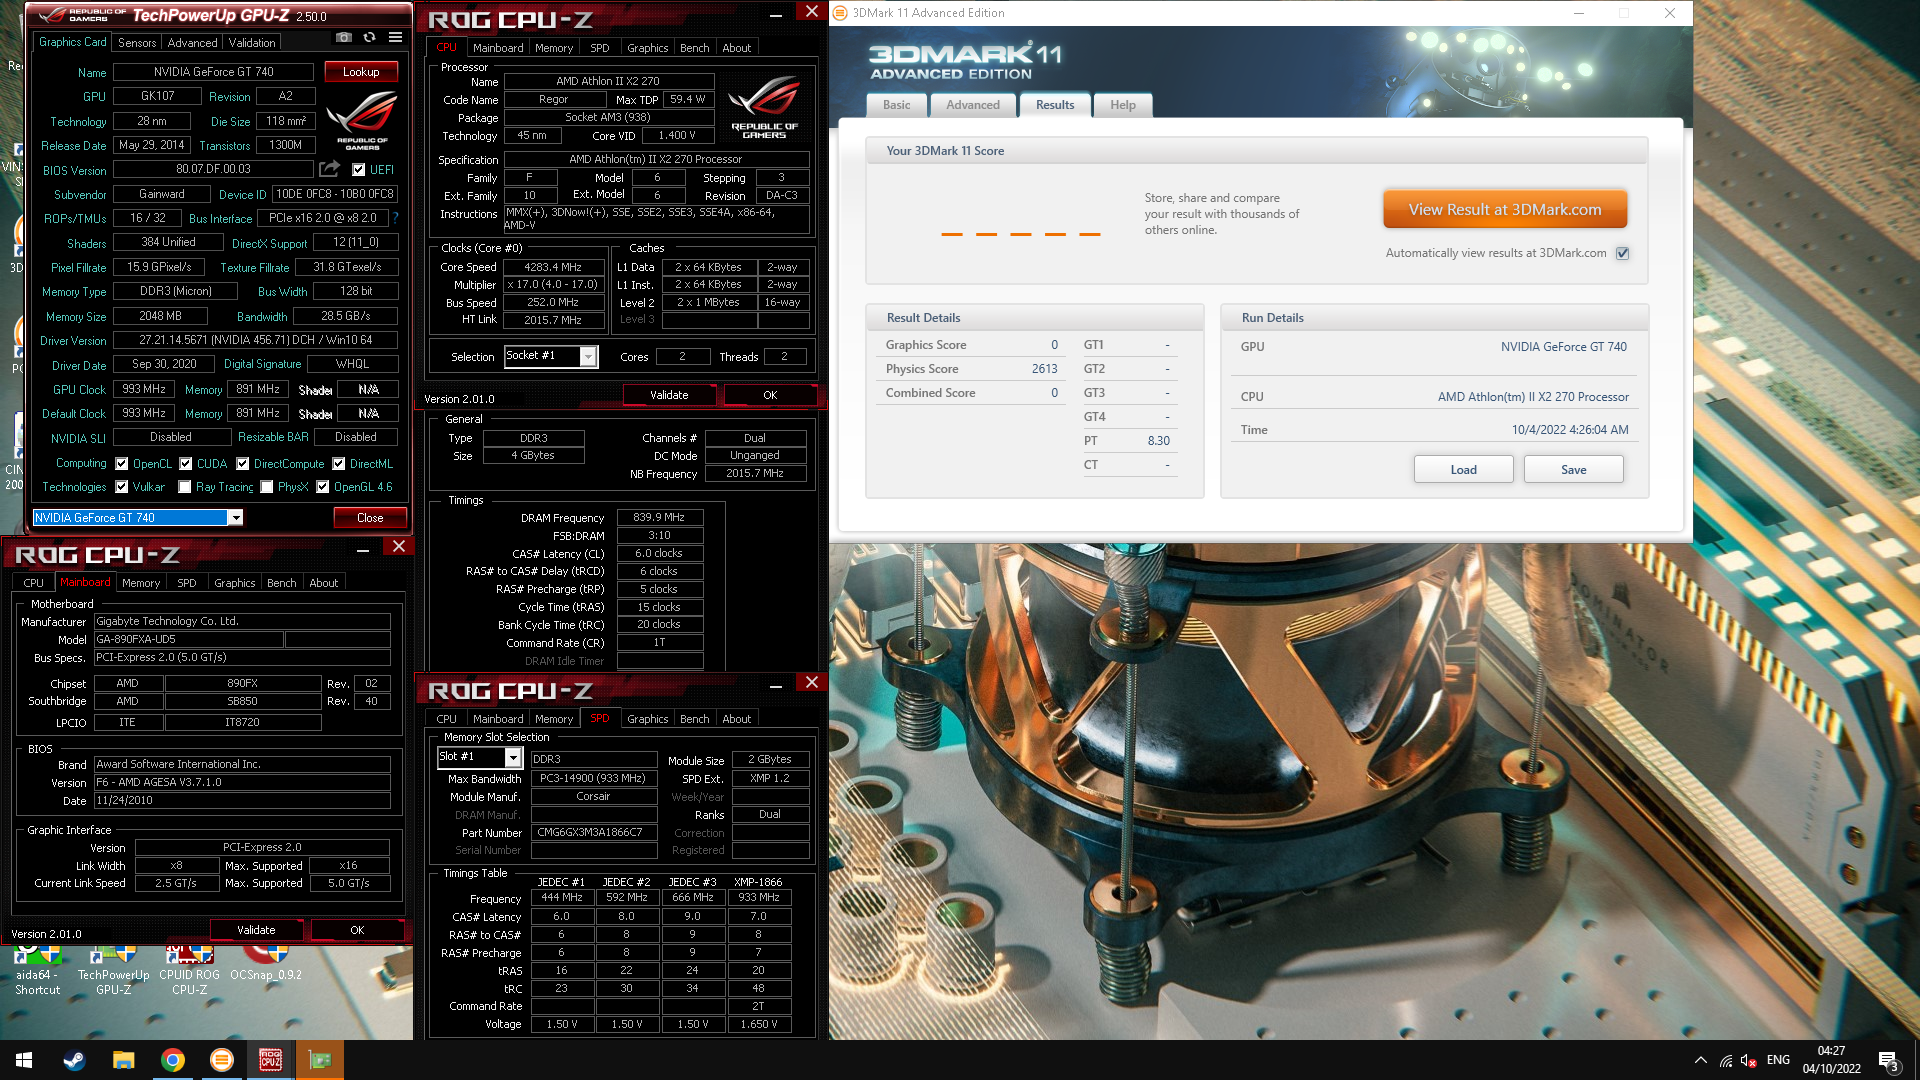This screenshot has height=1080, width=1920.
Task: Switch to the Validation tab in GPU-Z
Action: [252, 43]
